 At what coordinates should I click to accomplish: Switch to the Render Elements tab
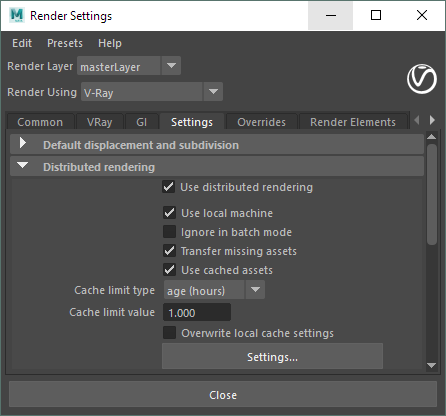coord(353,122)
